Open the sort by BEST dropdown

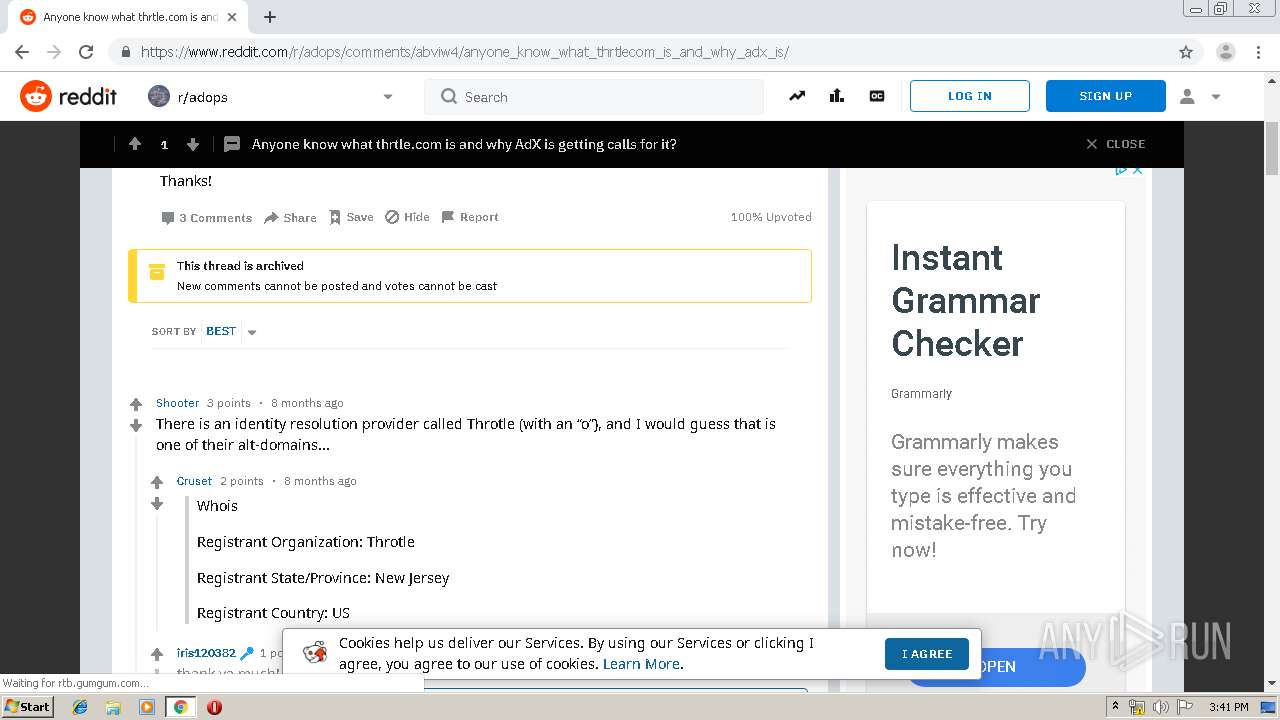(232, 331)
